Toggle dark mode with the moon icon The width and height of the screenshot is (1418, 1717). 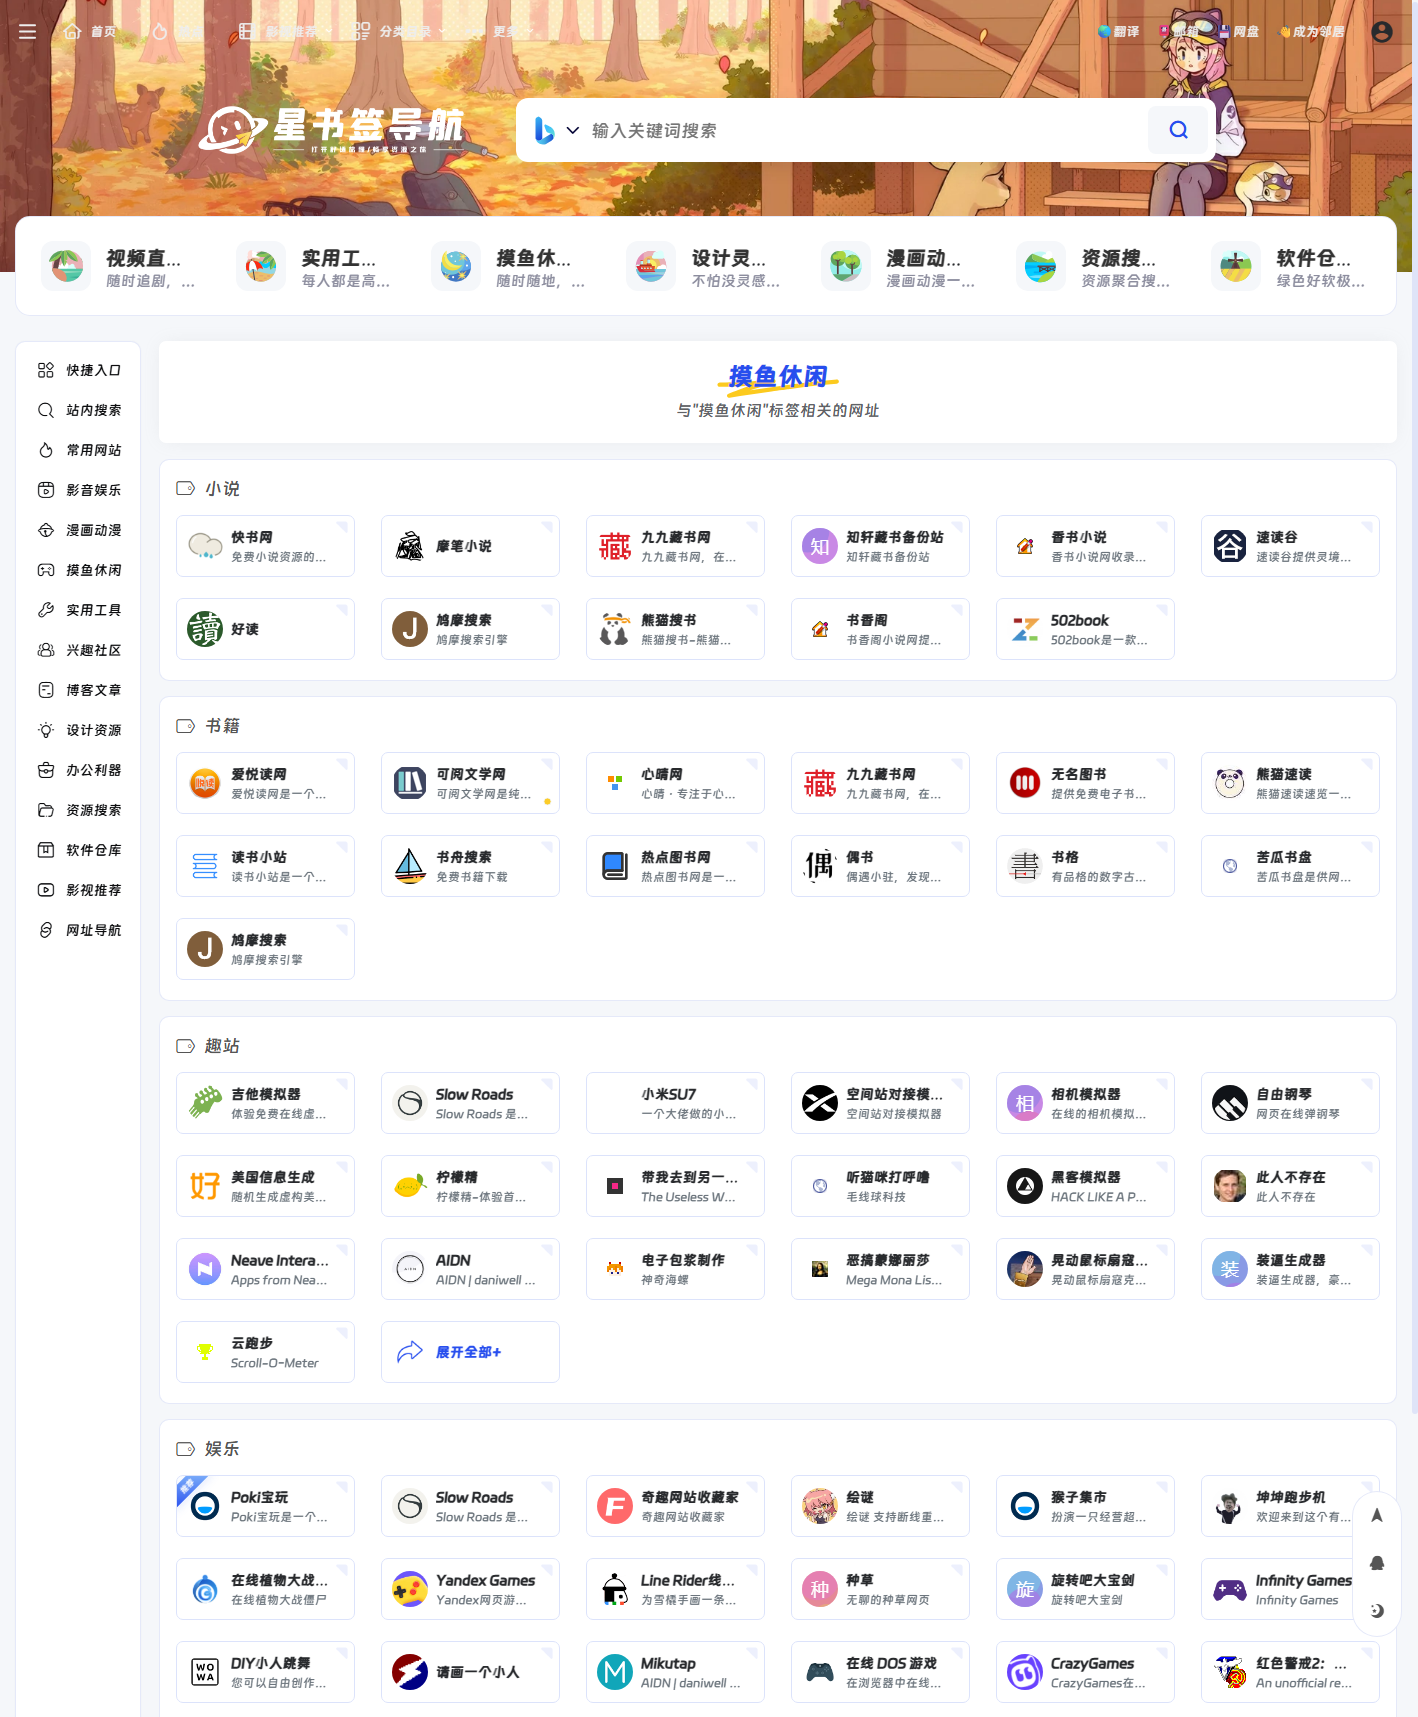tap(1377, 1610)
